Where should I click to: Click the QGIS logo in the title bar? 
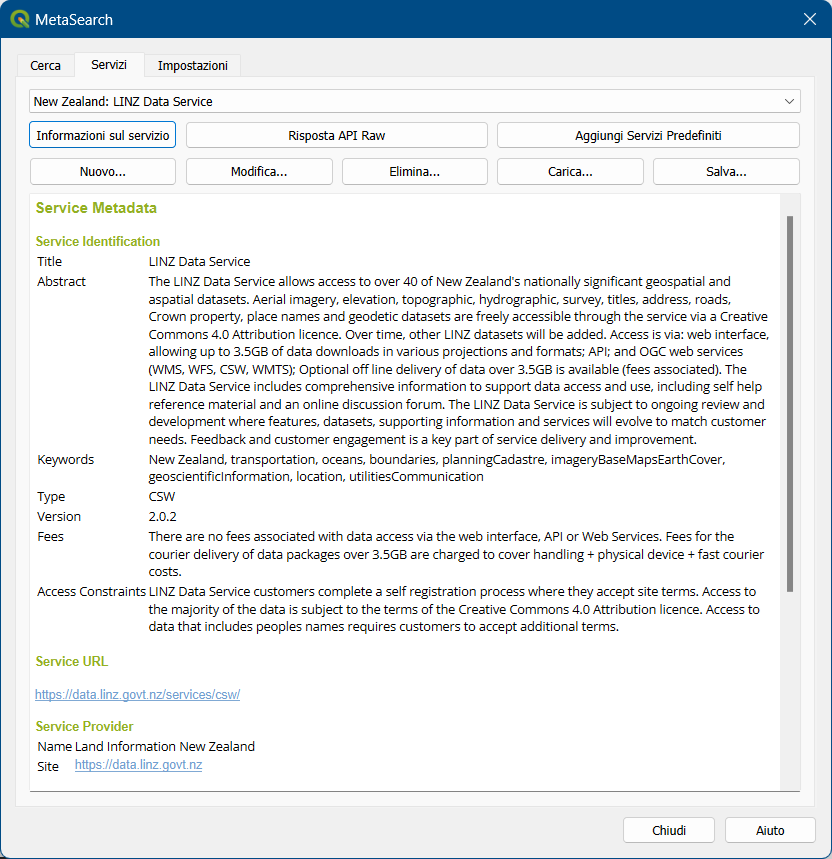pos(20,19)
